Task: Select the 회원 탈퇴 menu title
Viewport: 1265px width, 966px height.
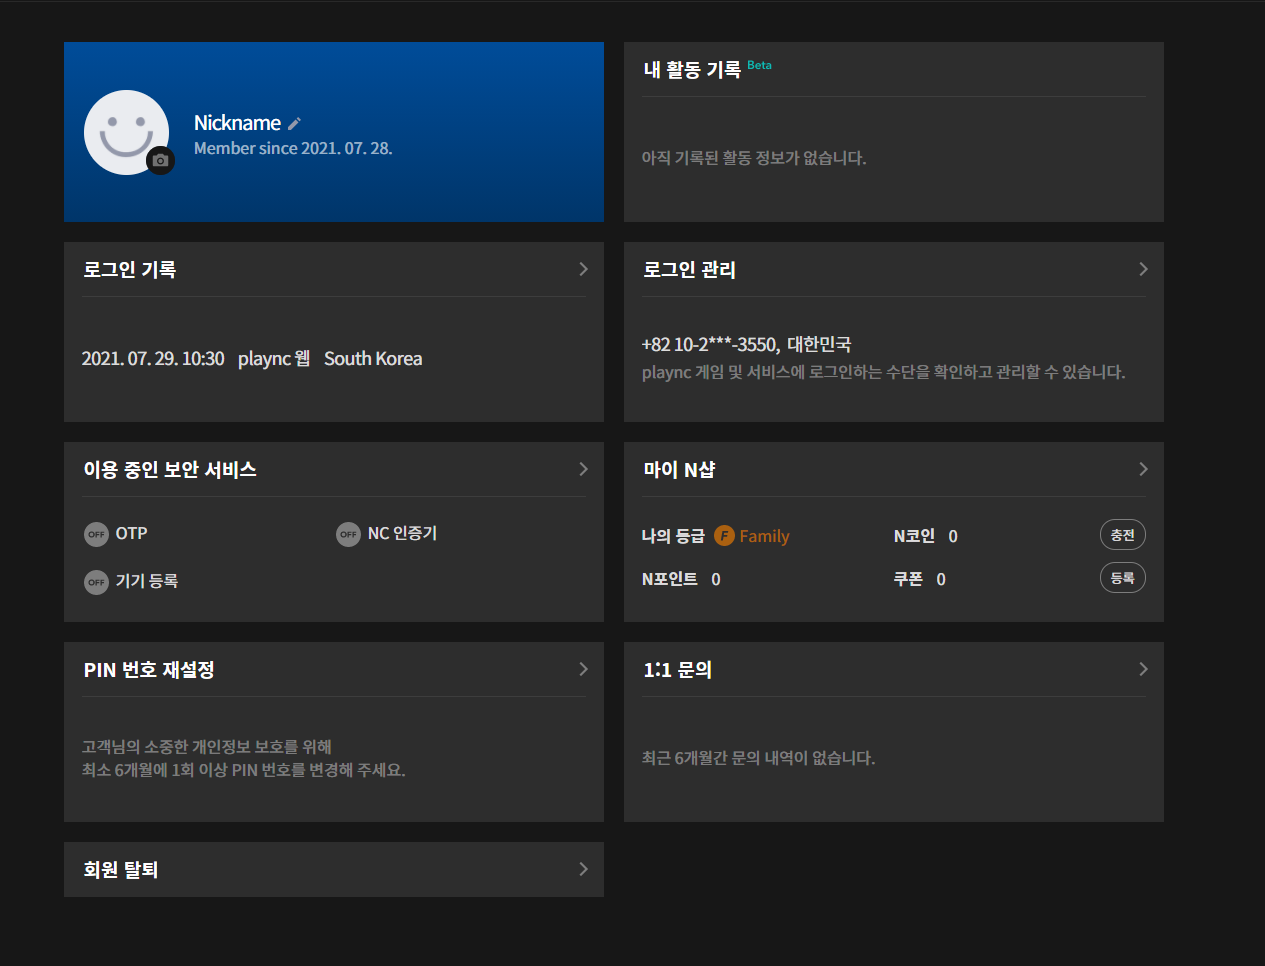Action: (x=121, y=870)
